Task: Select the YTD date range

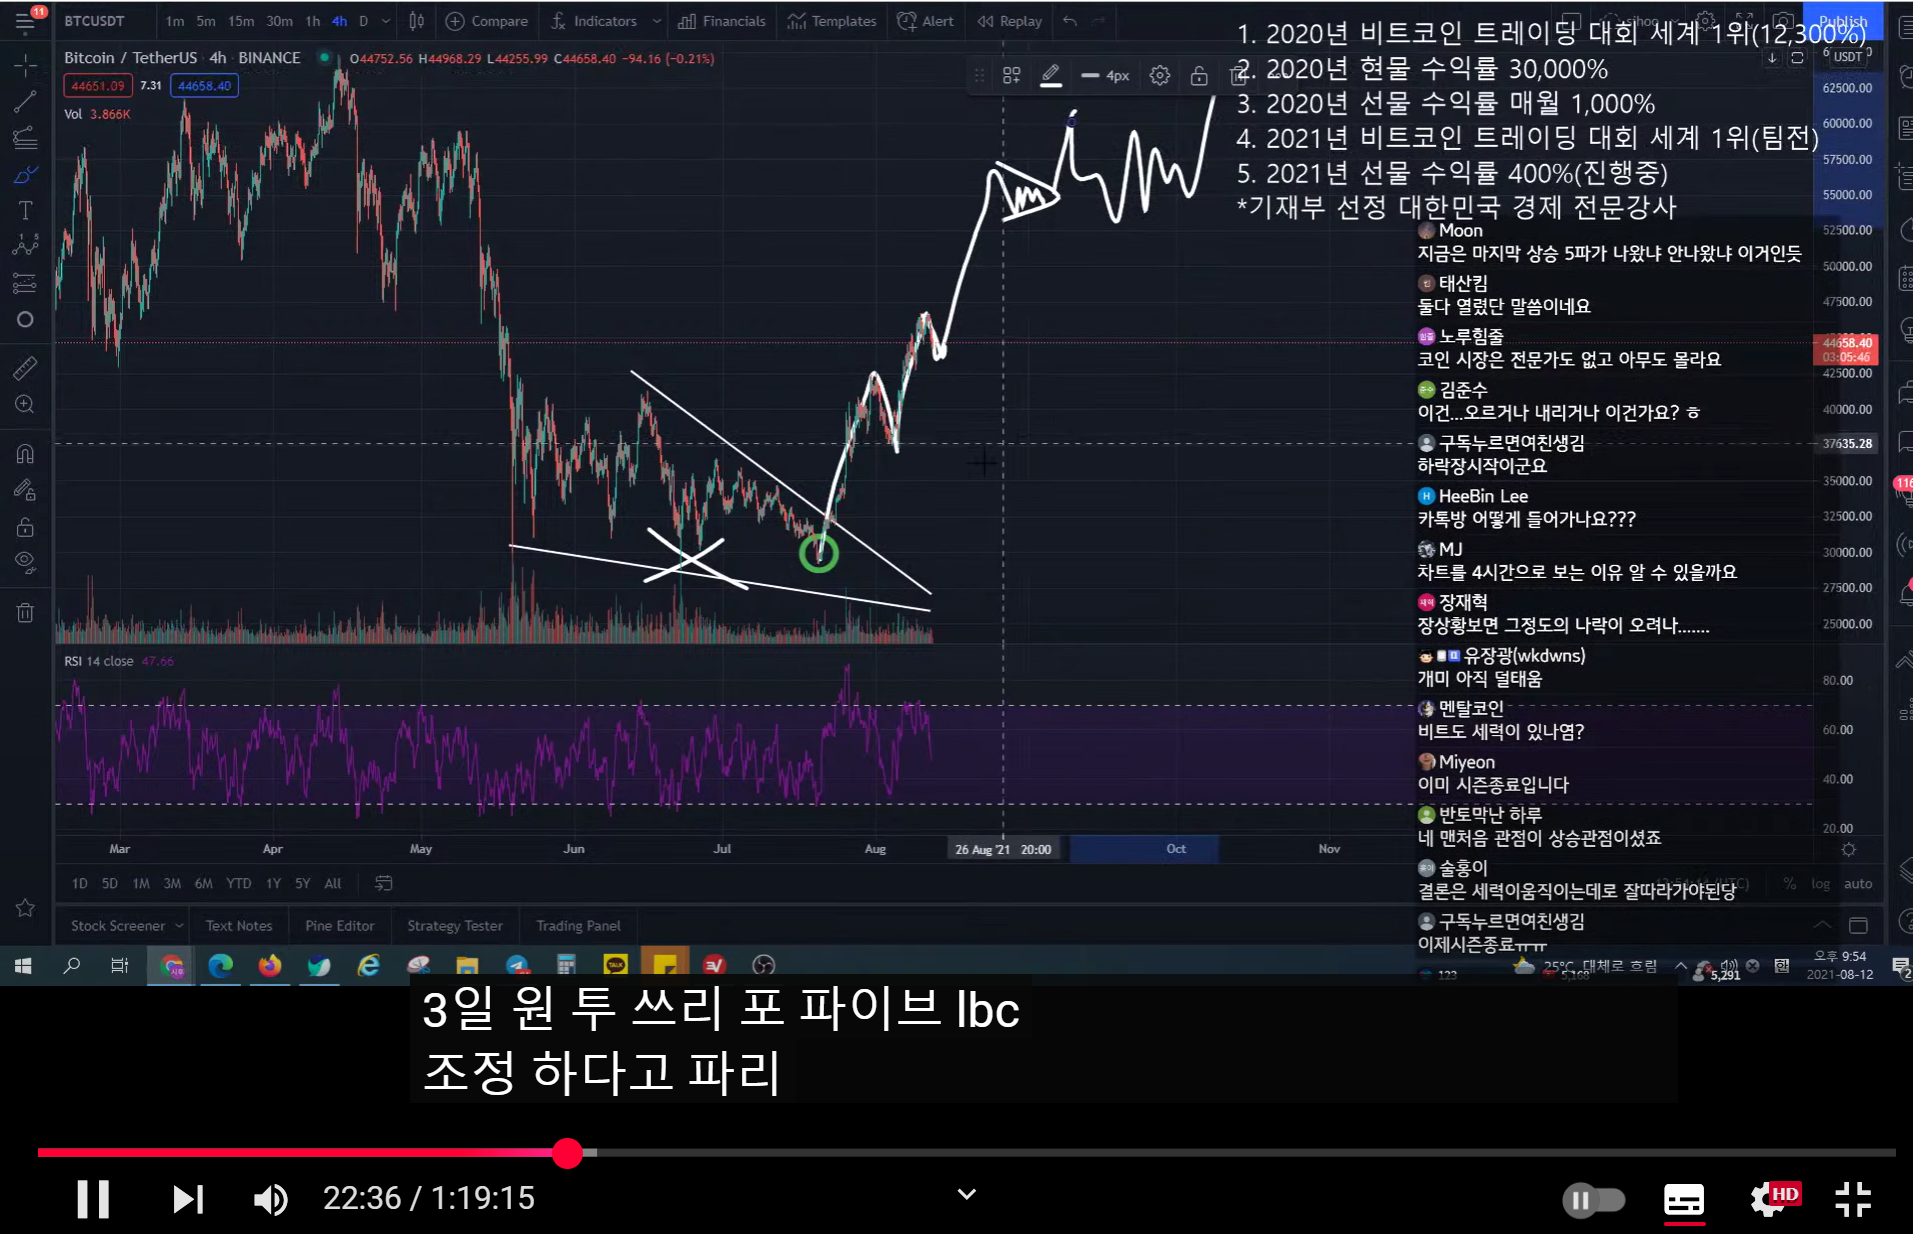Action: click(x=239, y=883)
